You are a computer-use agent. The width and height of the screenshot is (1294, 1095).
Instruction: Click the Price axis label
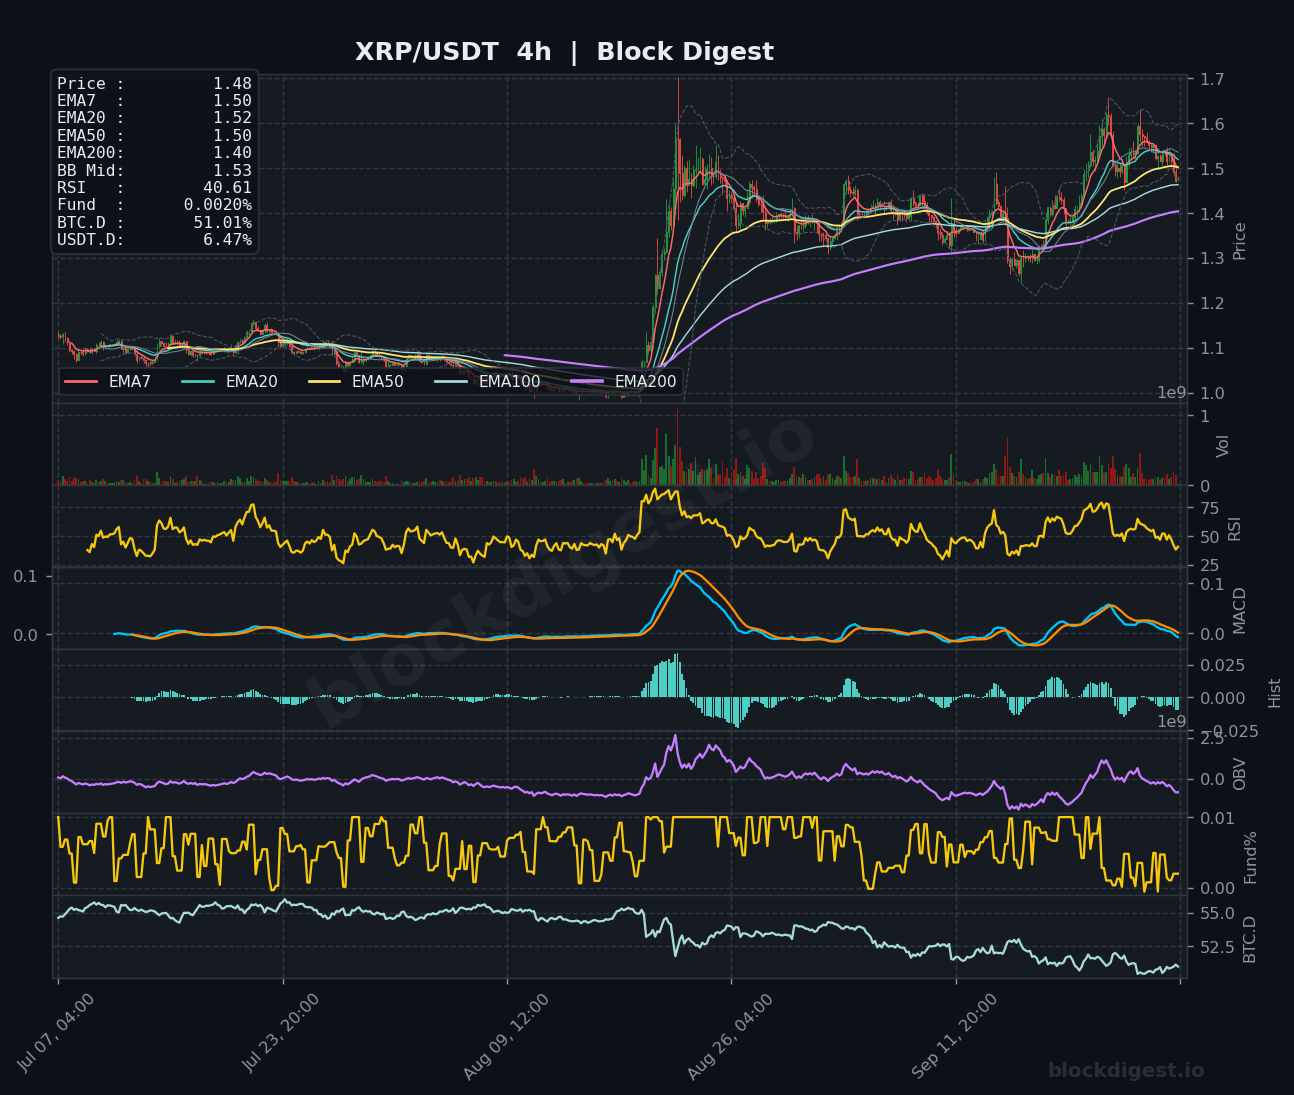point(1240,241)
